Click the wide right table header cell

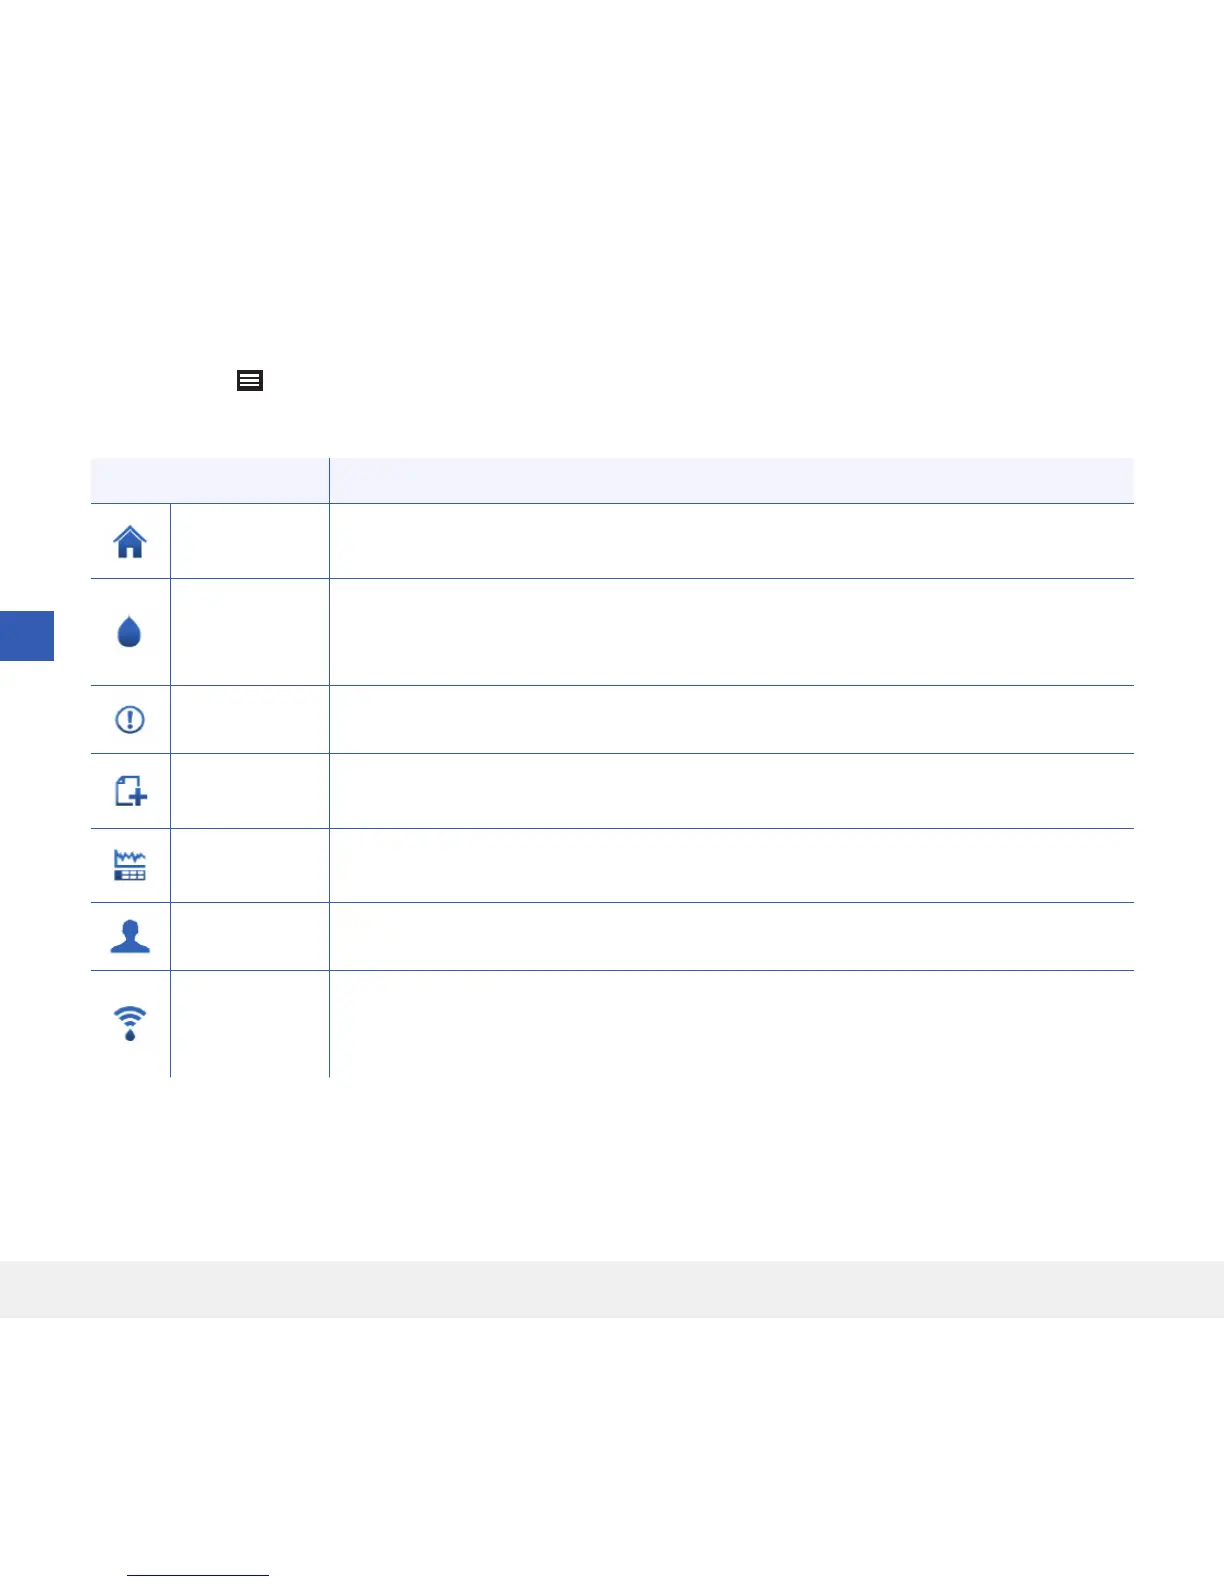[731, 481]
